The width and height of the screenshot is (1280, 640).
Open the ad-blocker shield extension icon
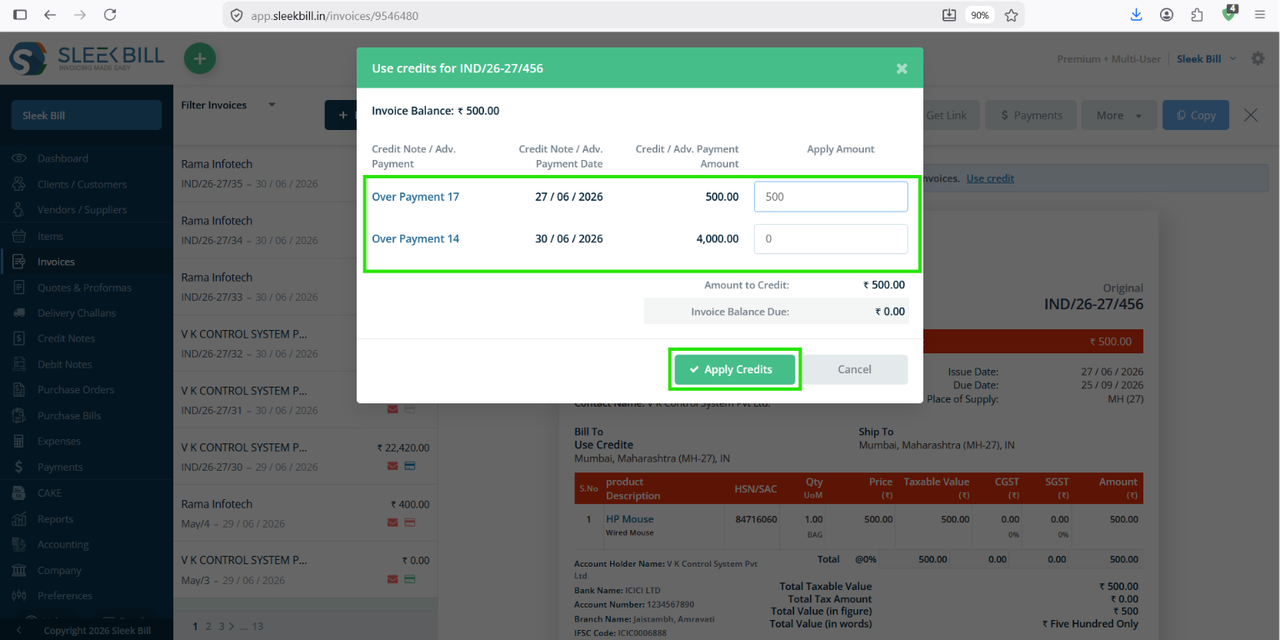[1229, 14]
